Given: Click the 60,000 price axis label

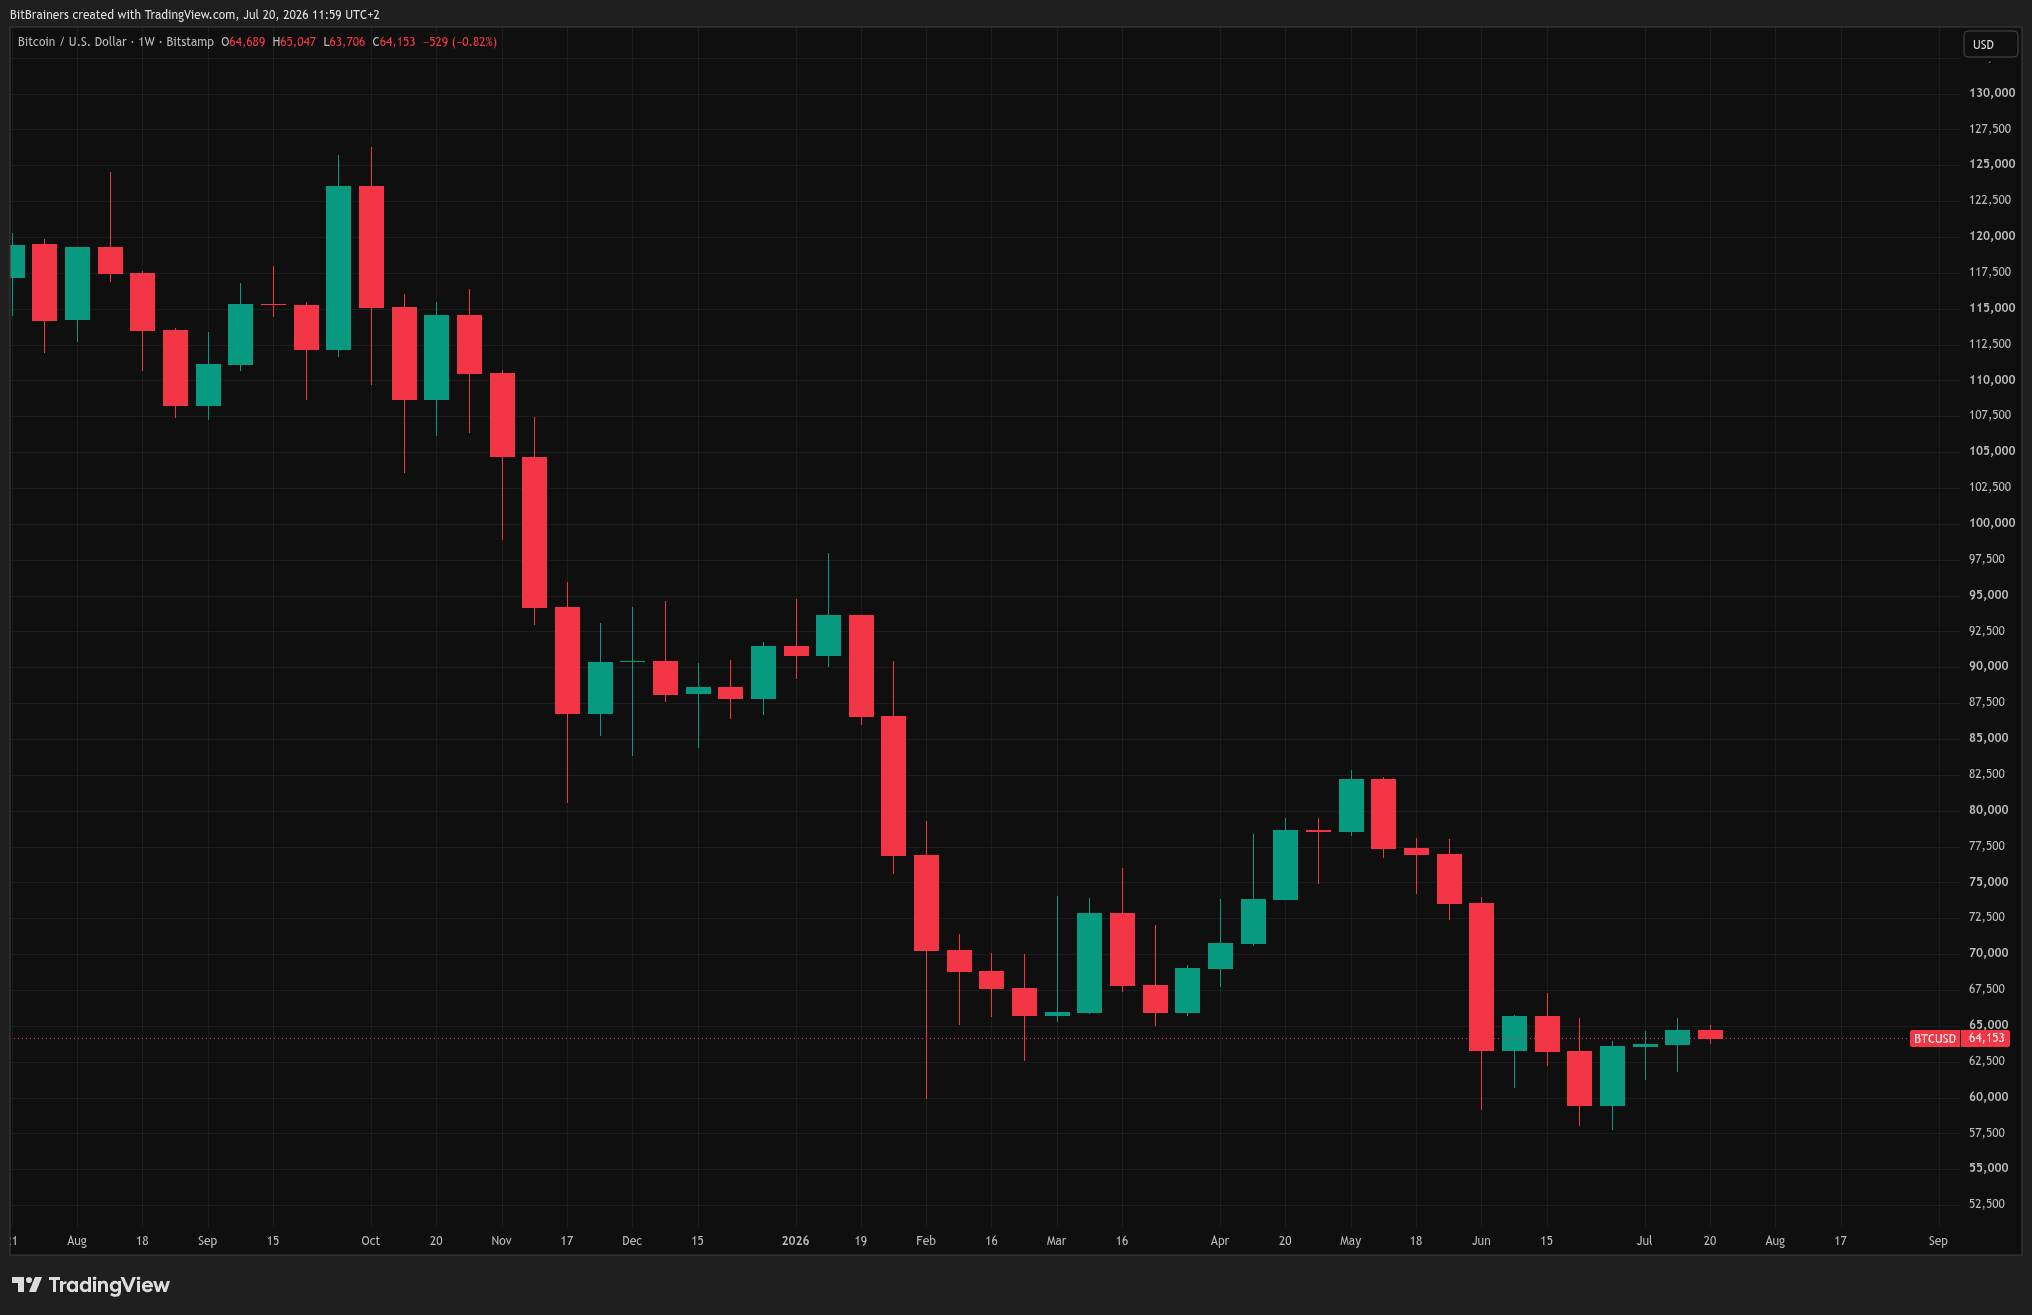Looking at the screenshot, I should tap(1989, 1097).
